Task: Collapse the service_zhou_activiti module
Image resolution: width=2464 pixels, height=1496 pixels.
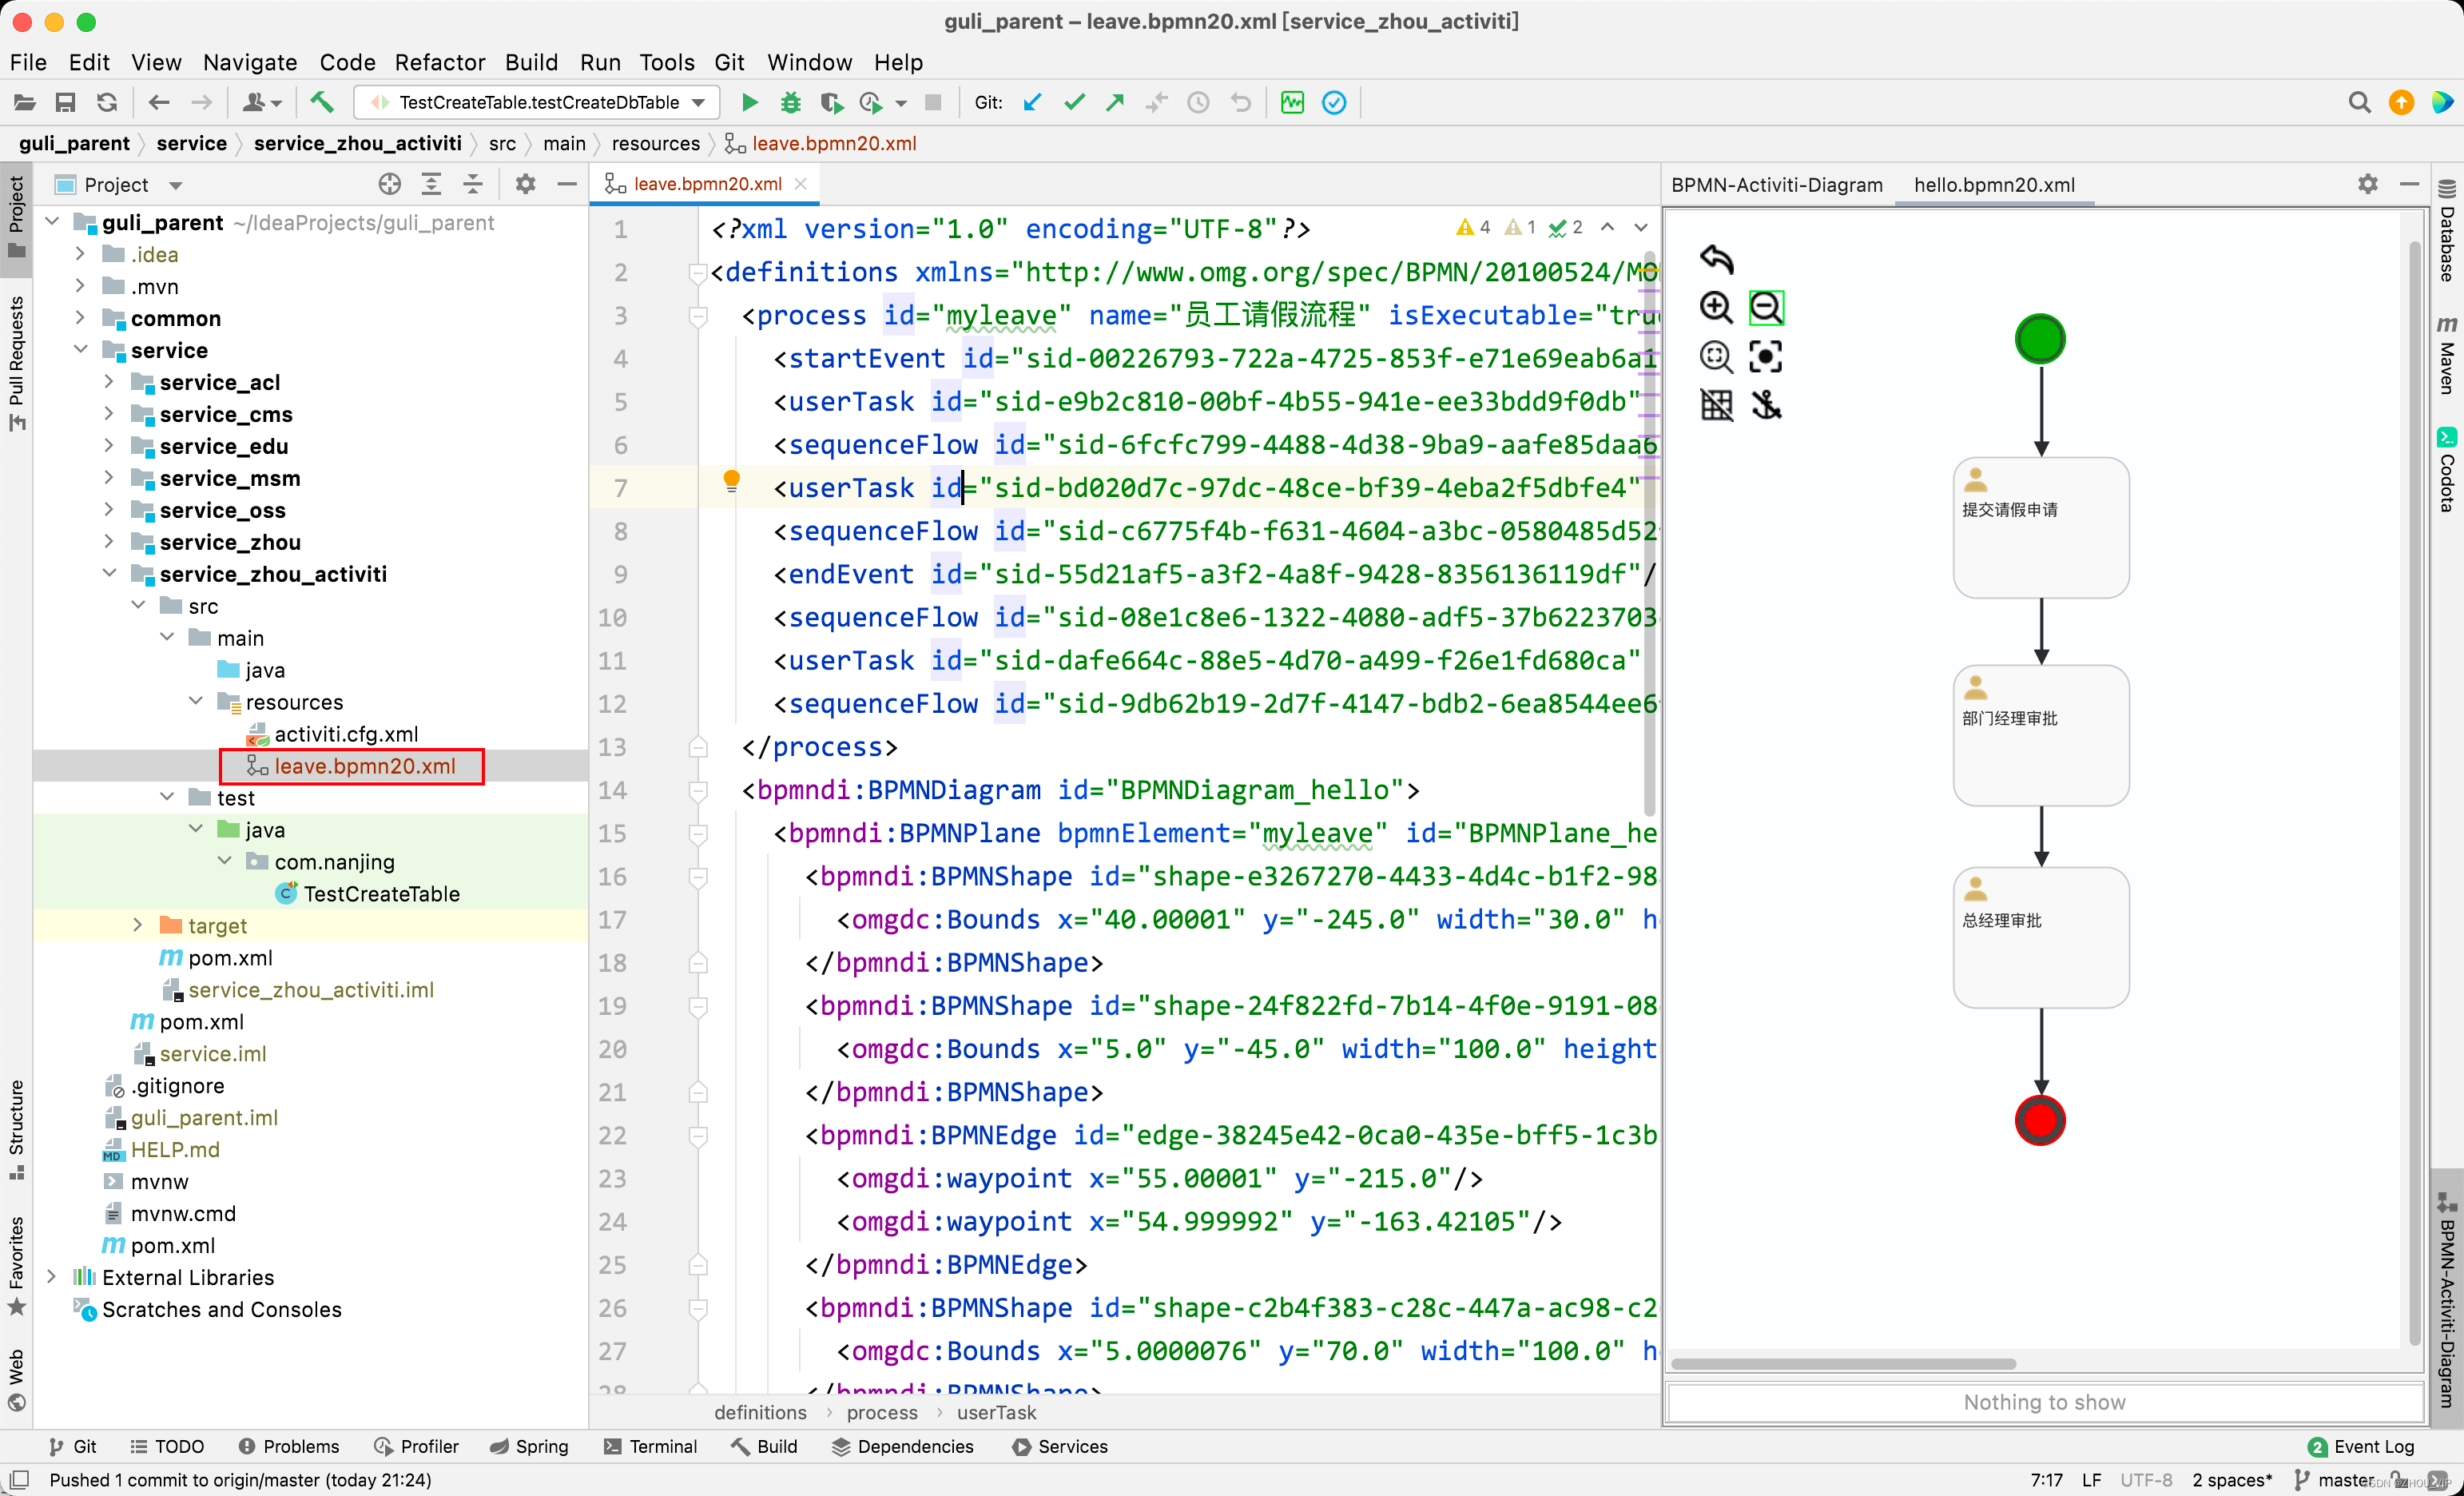Action: point(109,574)
